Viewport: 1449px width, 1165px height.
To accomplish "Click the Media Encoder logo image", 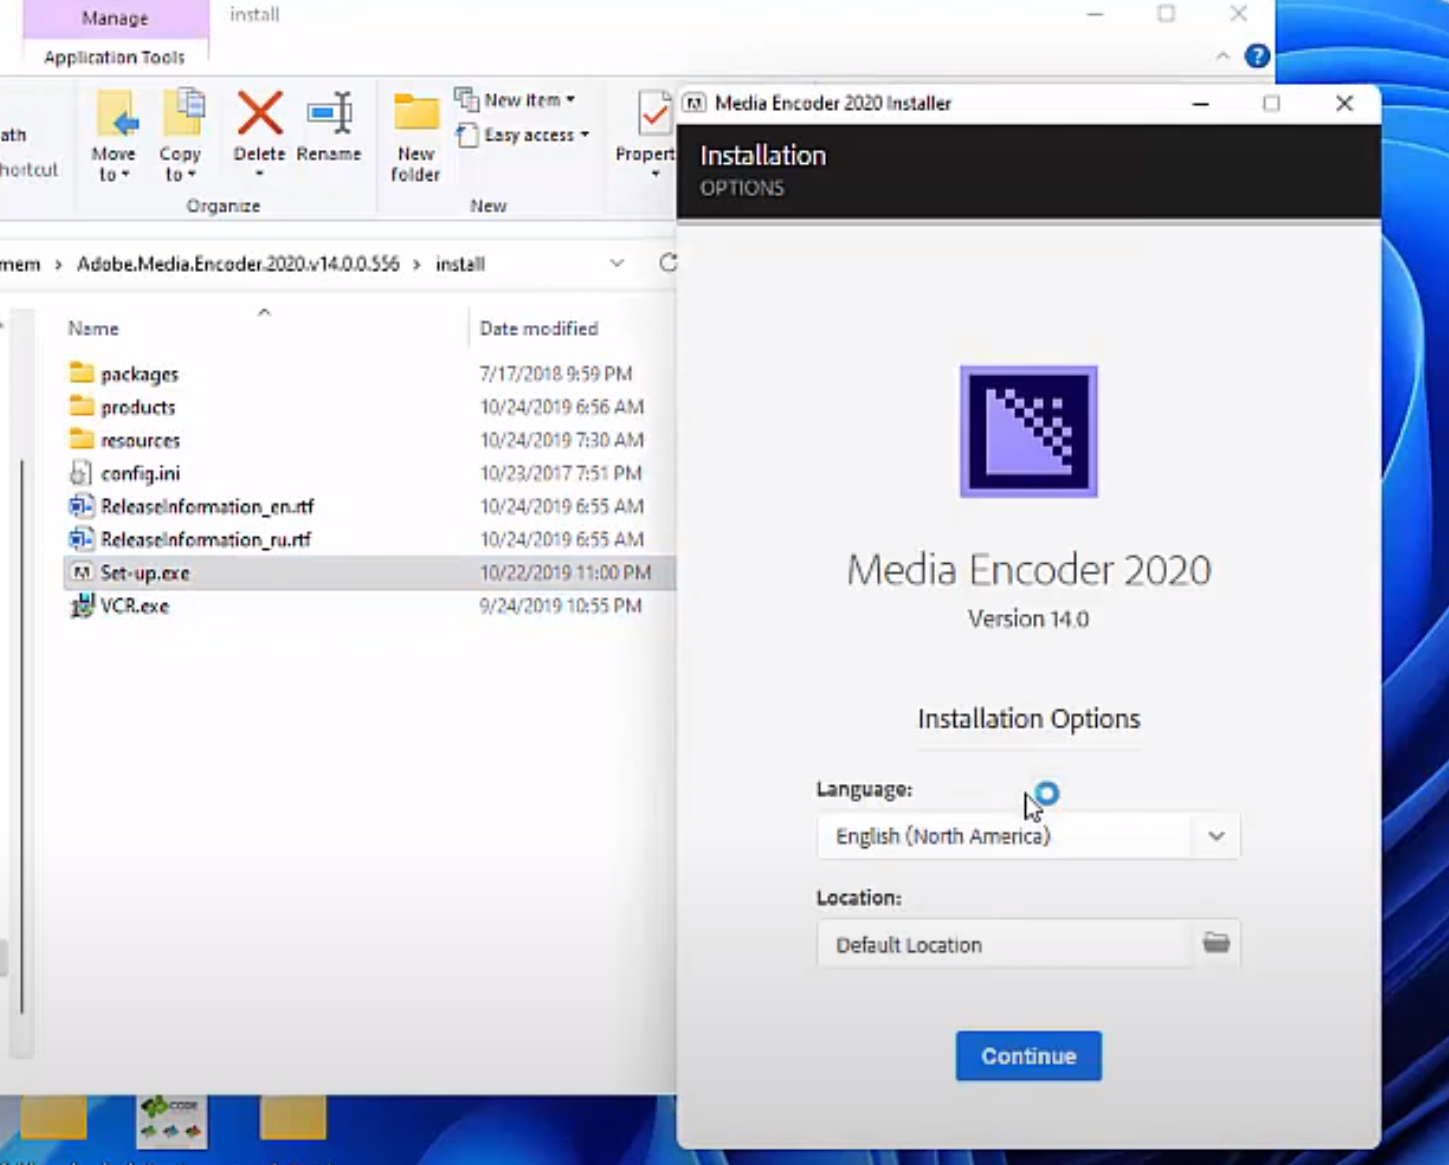I will click(1028, 431).
